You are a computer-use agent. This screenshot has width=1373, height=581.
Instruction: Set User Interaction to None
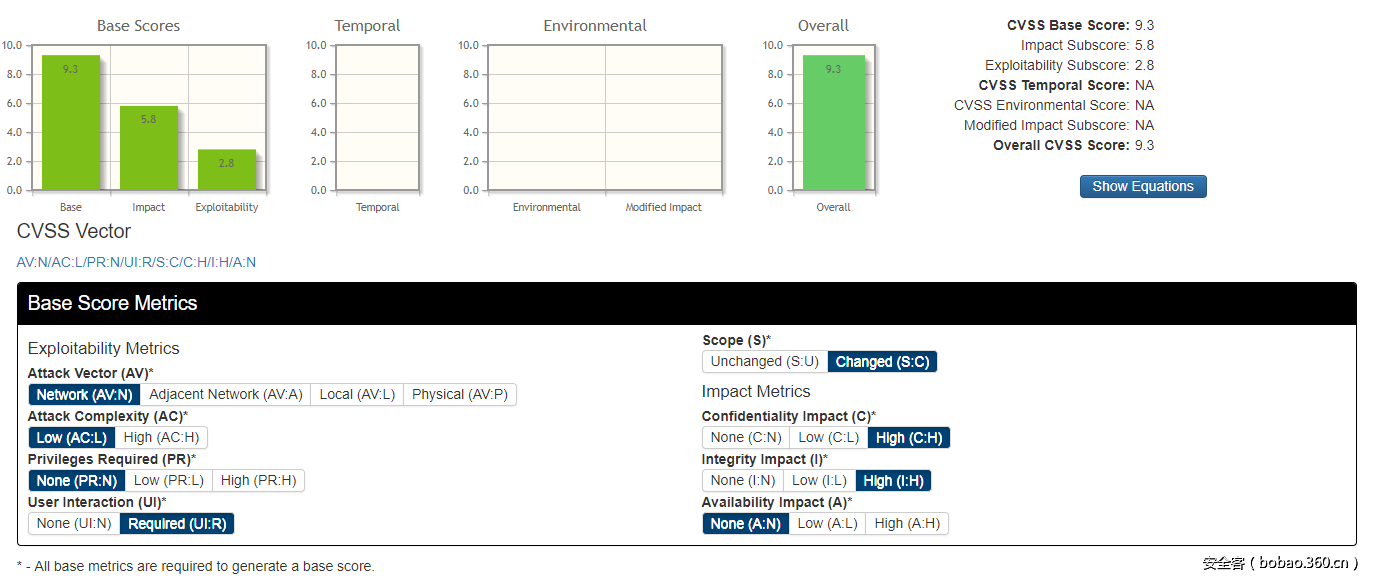click(x=74, y=523)
